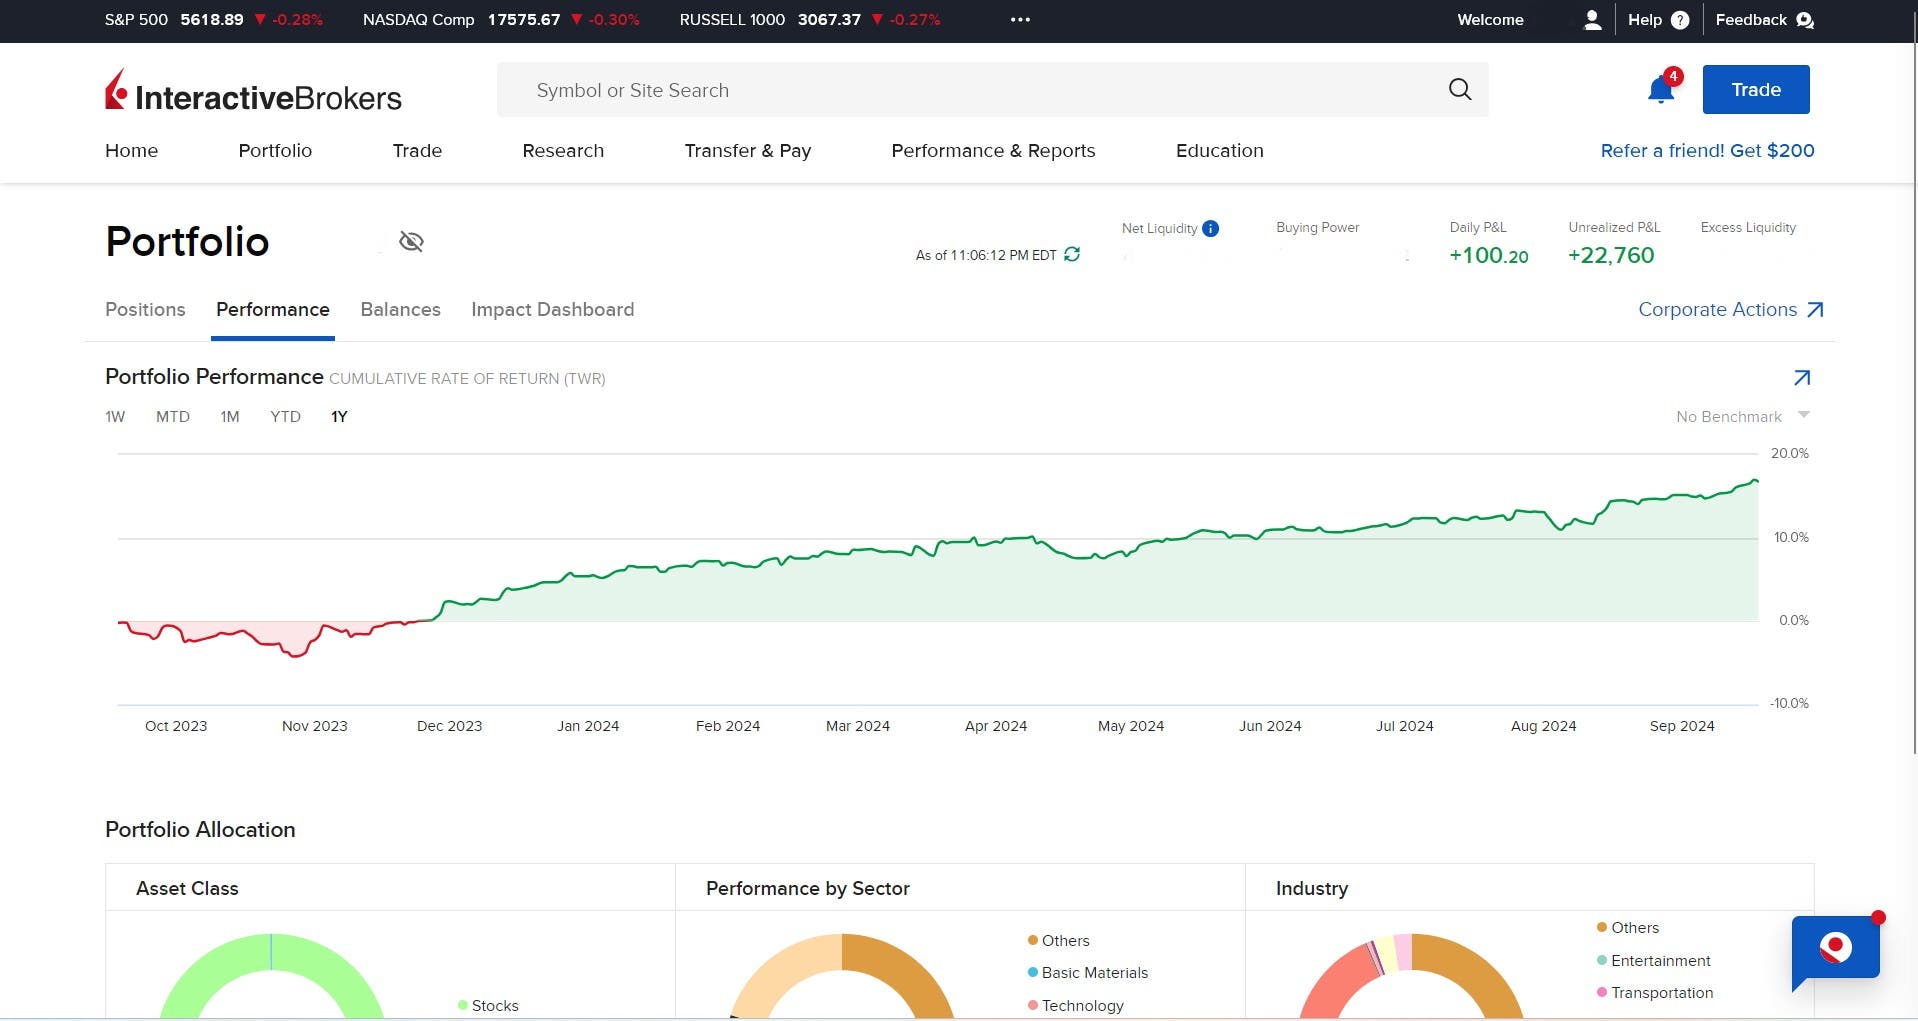
Task: Switch to the Balances tab
Action: pyautogui.click(x=400, y=310)
